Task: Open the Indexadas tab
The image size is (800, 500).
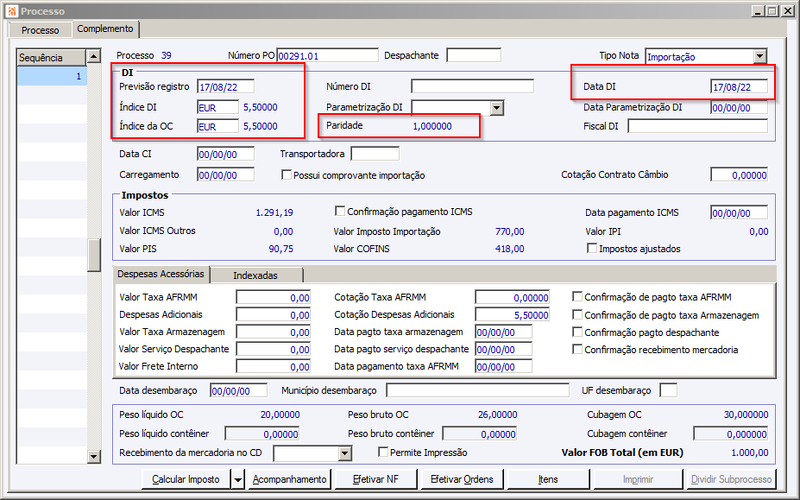Action: [x=256, y=275]
